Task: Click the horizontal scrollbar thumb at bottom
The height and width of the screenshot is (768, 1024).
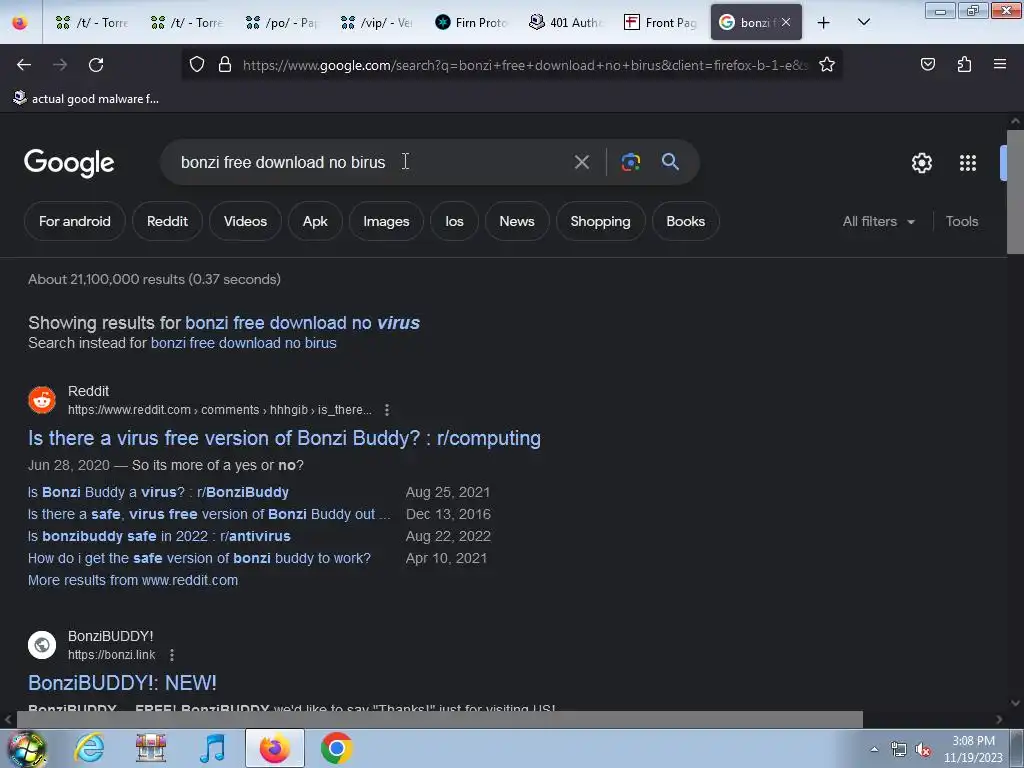Action: [x=440, y=720]
